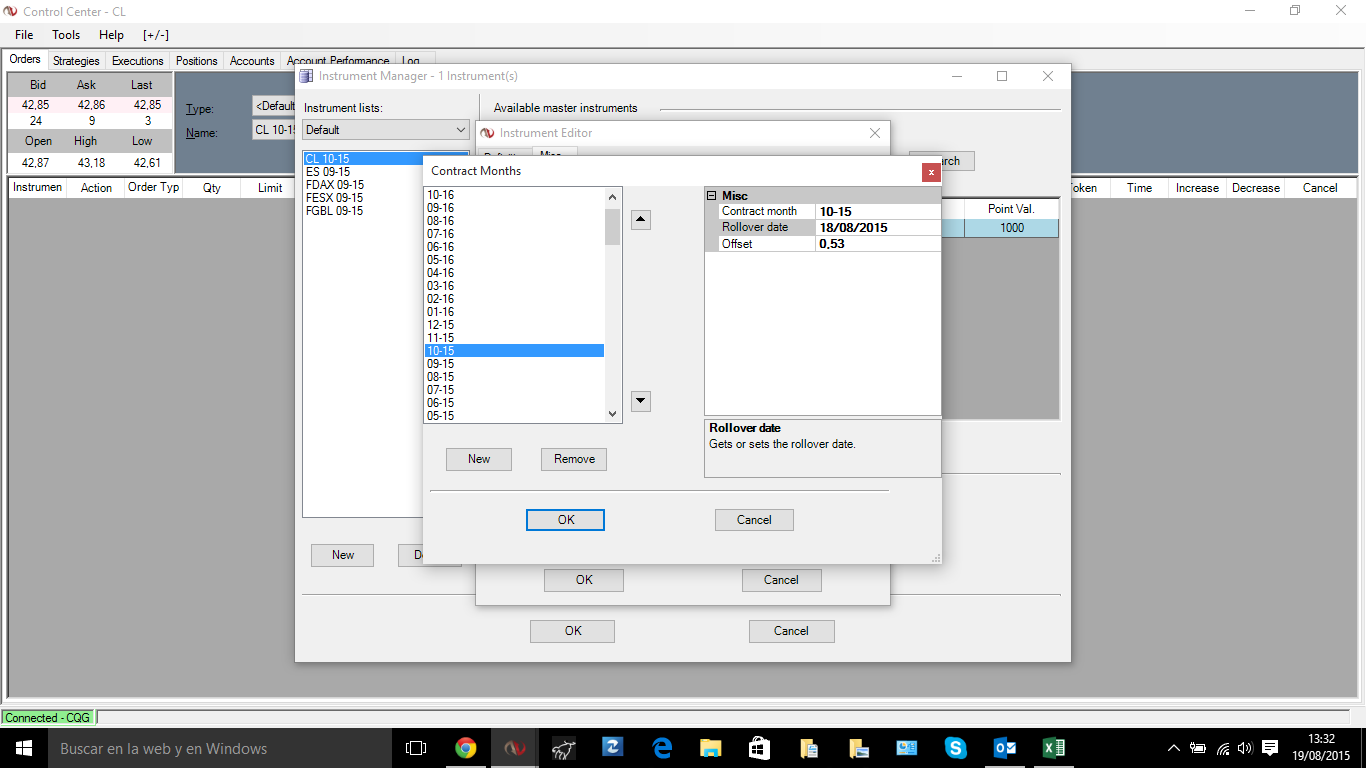Select FESX 09-15 in the instrument list
This screenshot has width=1366, height=768.
(x=334, y=198)
